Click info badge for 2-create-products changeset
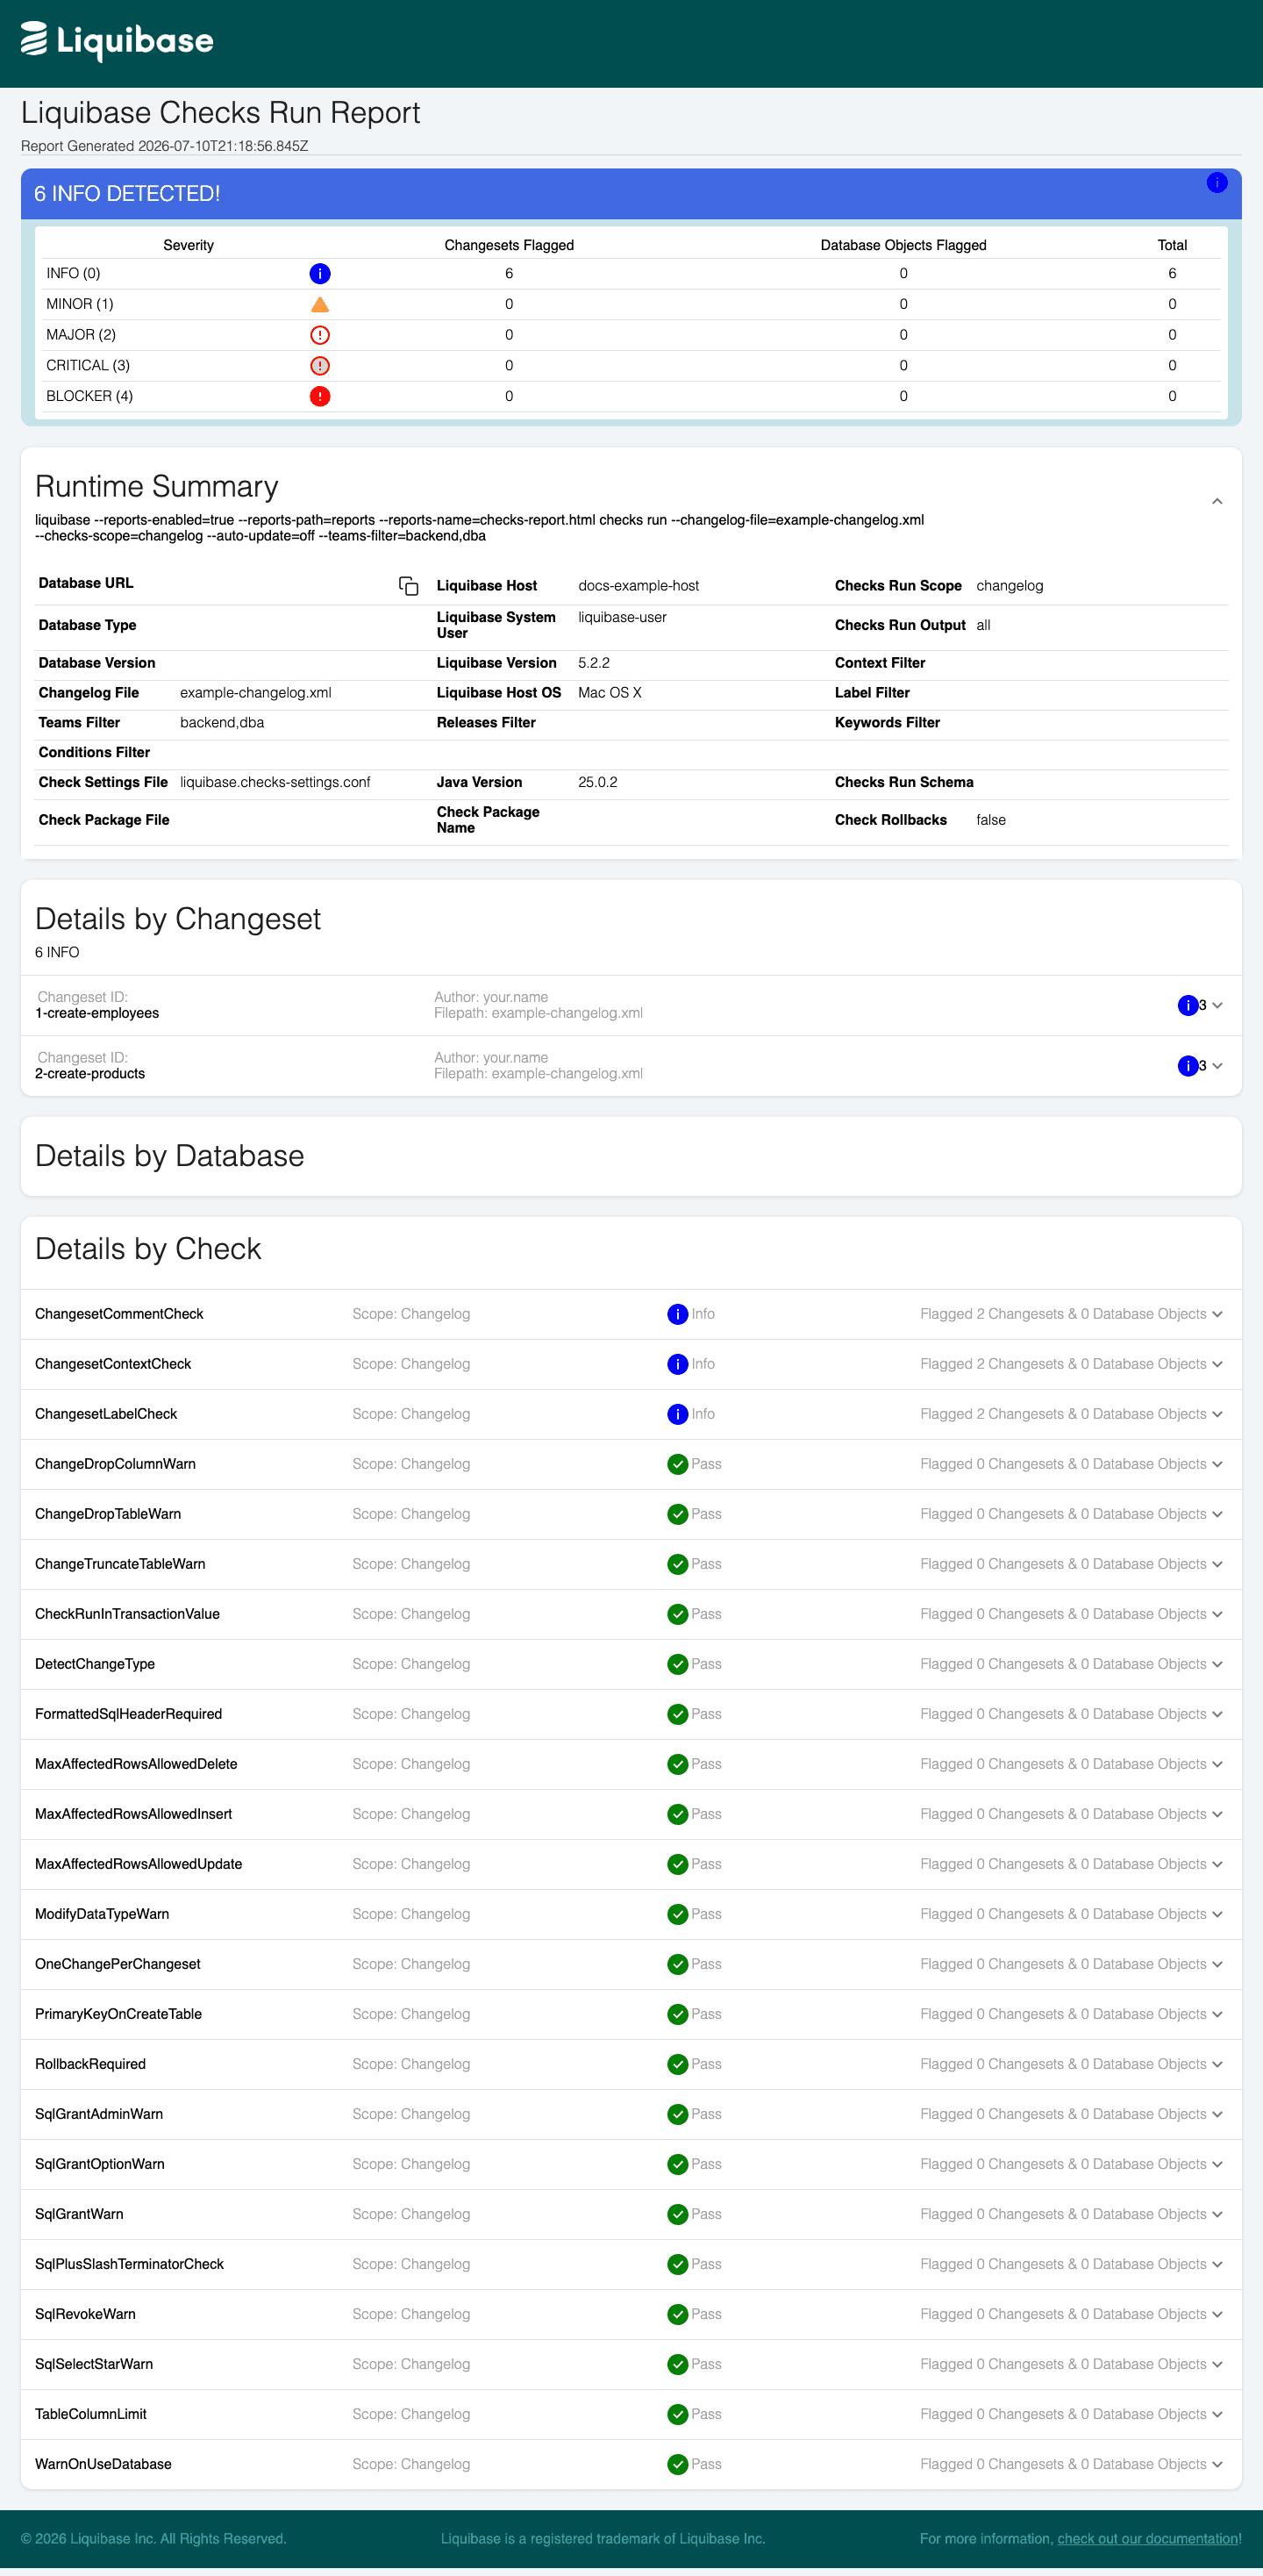1263x2576 pixels. [x=1187, y=1066]
